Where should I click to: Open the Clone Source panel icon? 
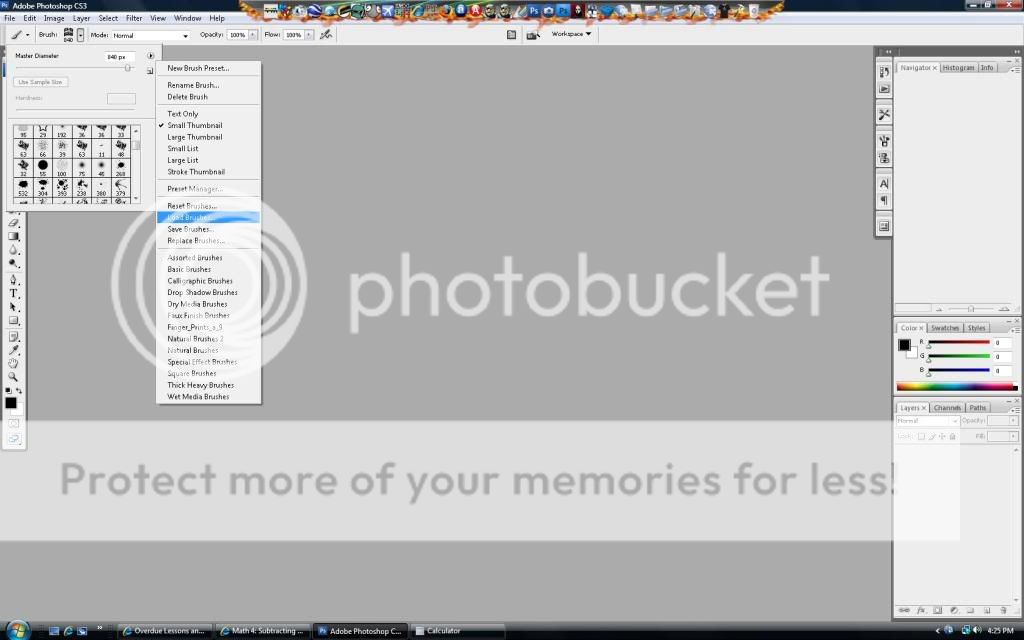click(884, 158)
